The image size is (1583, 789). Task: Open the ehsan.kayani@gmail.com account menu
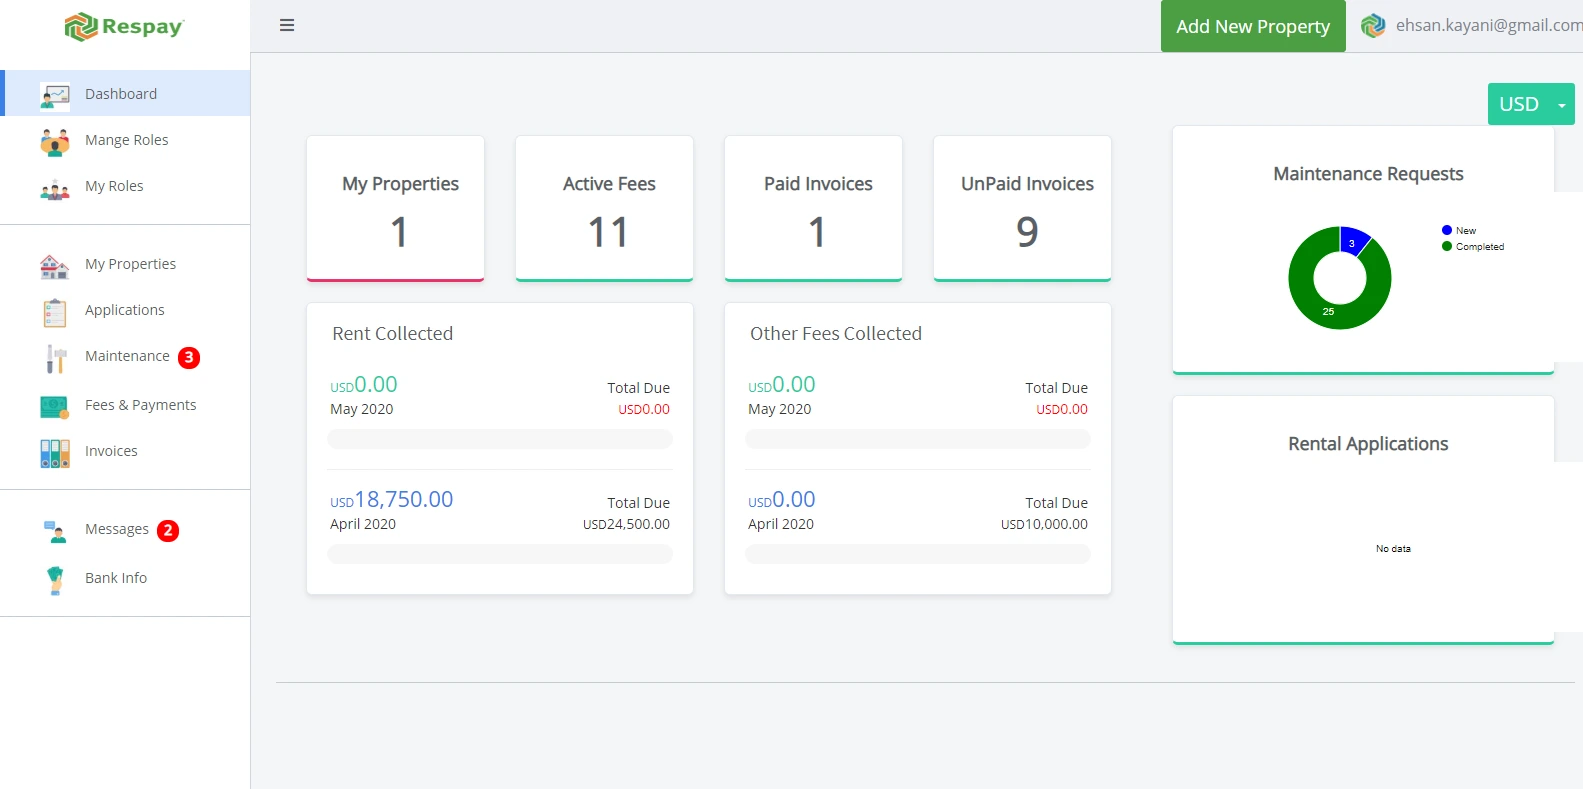1489,25
